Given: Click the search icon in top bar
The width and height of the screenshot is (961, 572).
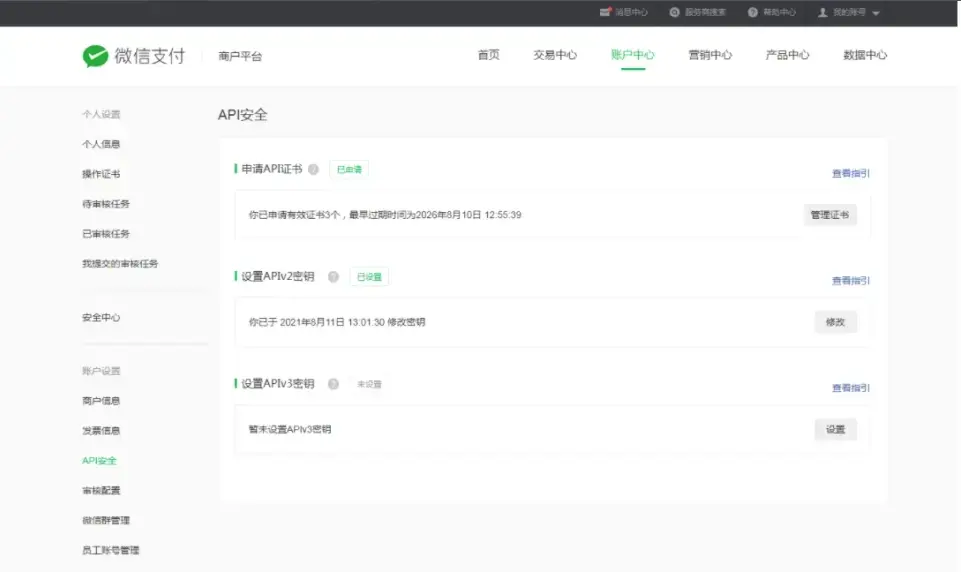Looking at the screenshot, I should point(675,12).
